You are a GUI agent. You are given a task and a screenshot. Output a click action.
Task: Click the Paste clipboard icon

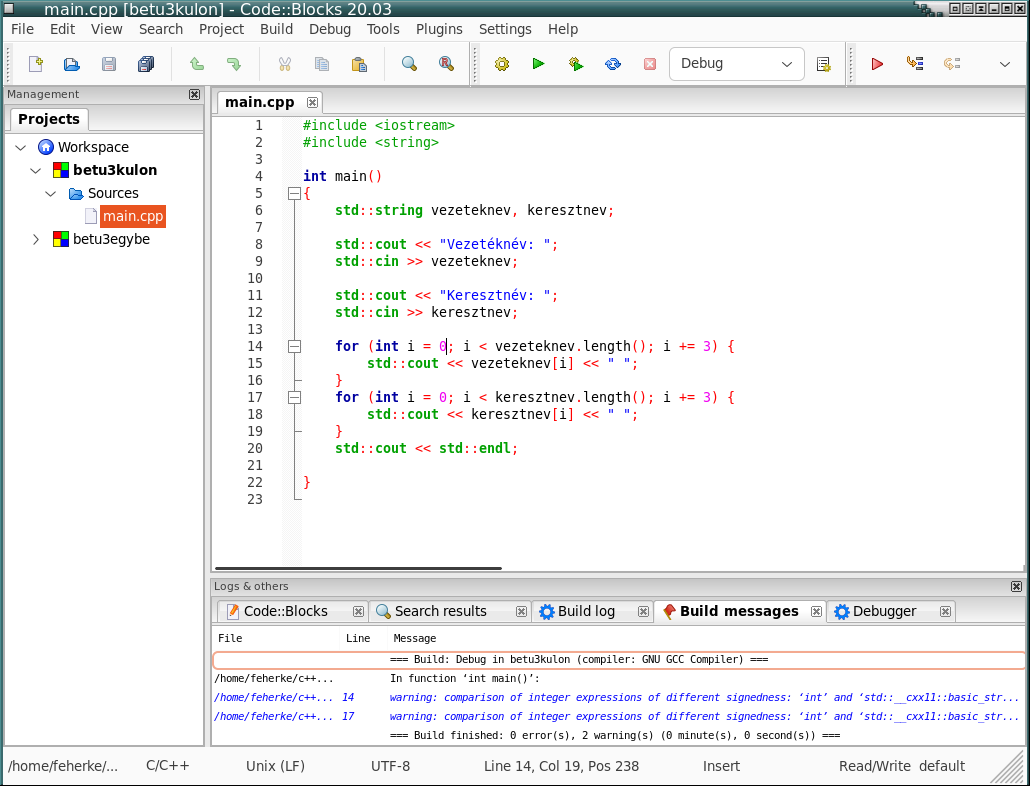point(359,64)
